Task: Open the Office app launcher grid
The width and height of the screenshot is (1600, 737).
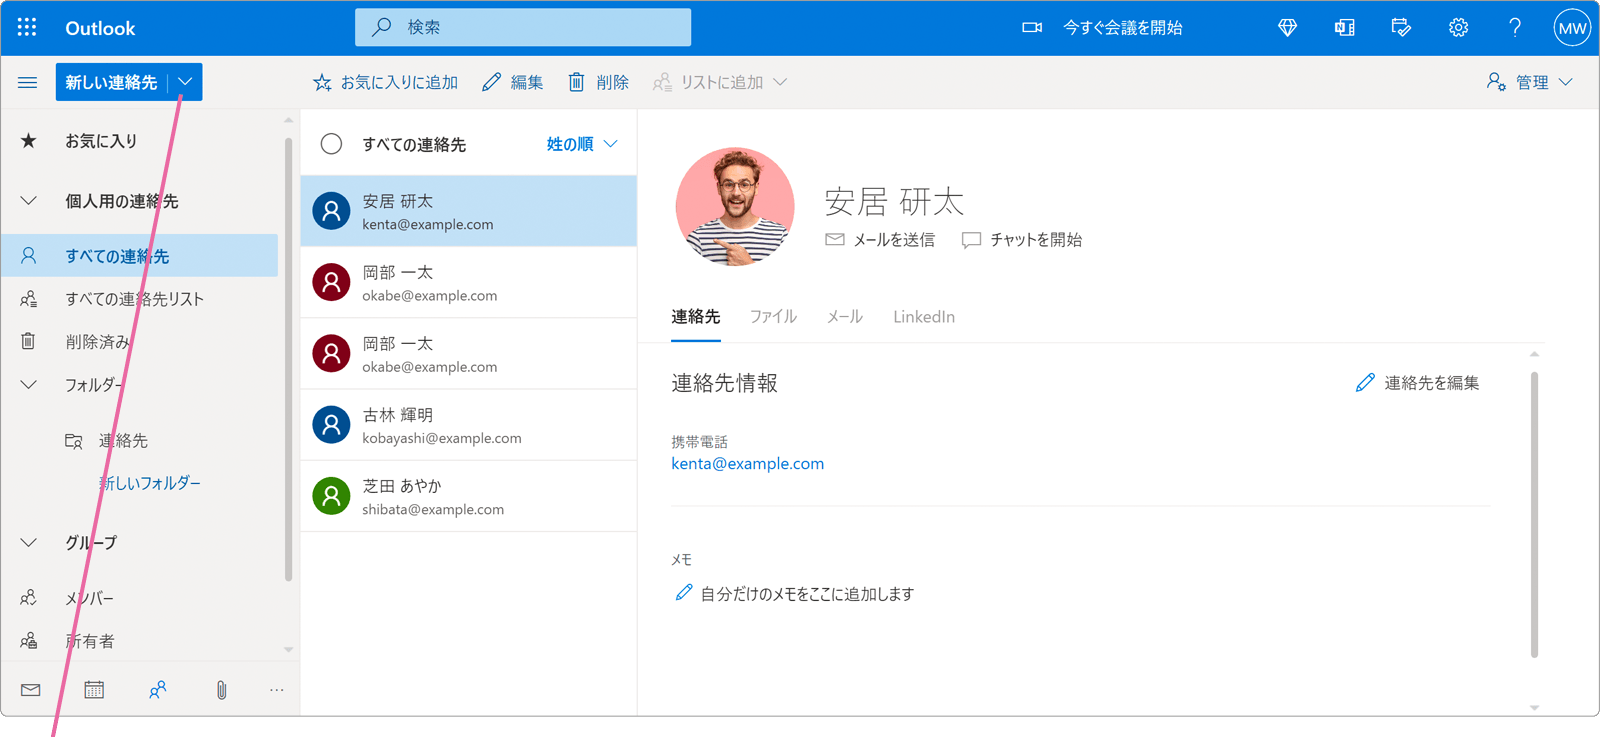Action: tap(27, 28)
